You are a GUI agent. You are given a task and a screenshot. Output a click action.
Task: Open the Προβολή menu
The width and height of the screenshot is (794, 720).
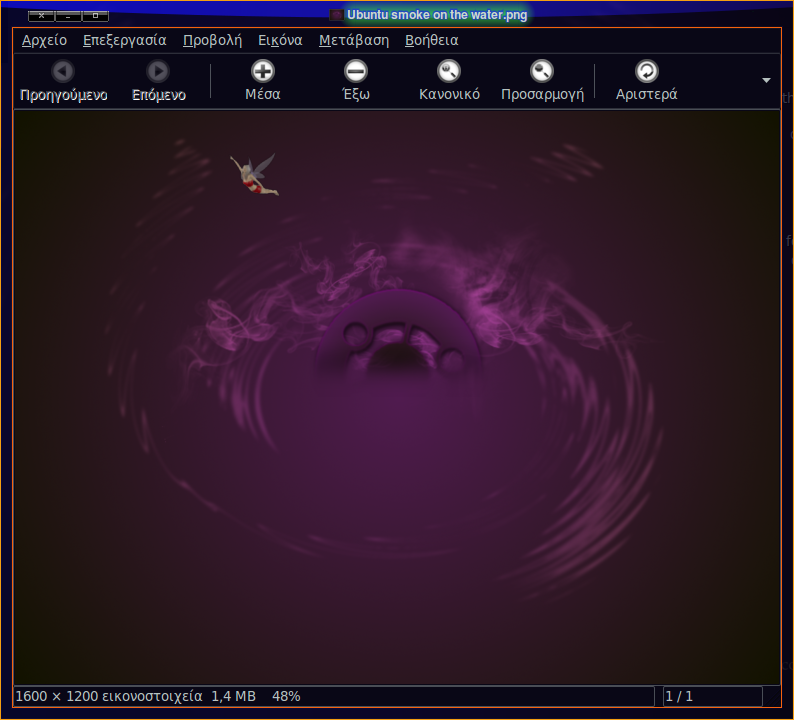212,41
